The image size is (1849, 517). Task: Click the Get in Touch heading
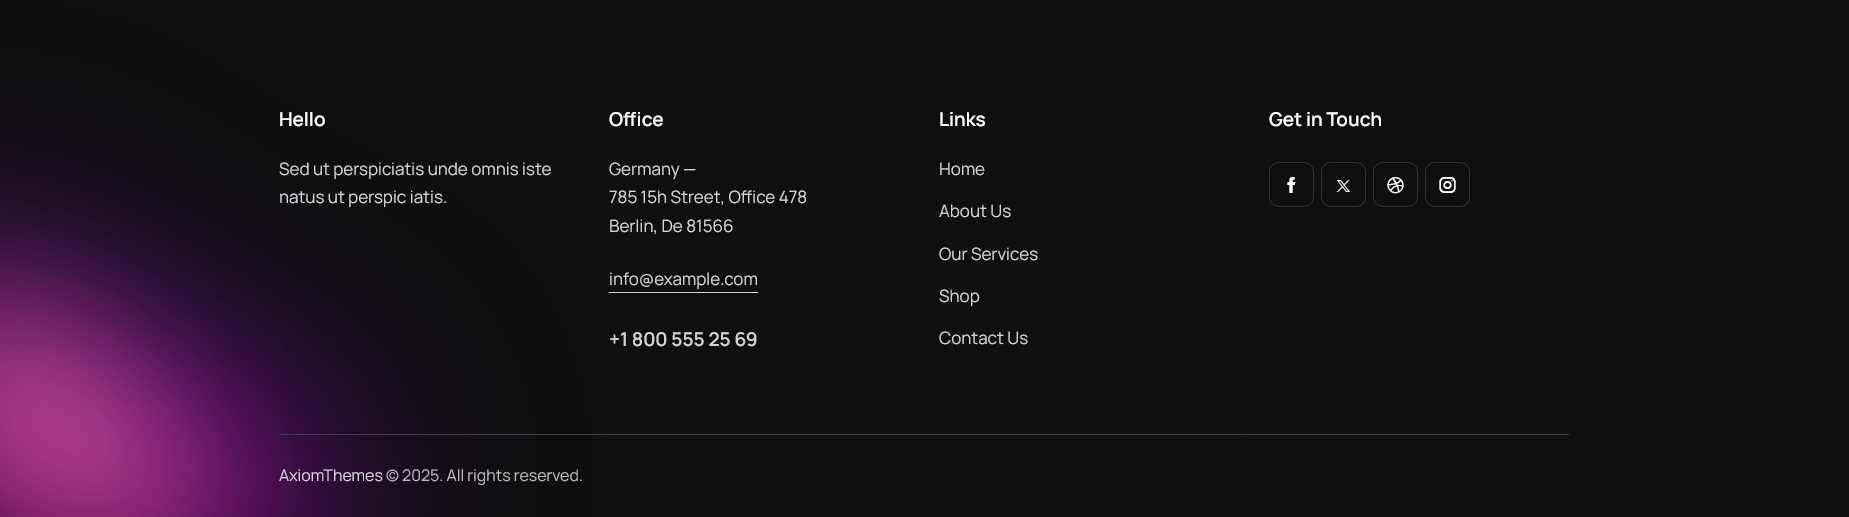[1325, 119]
